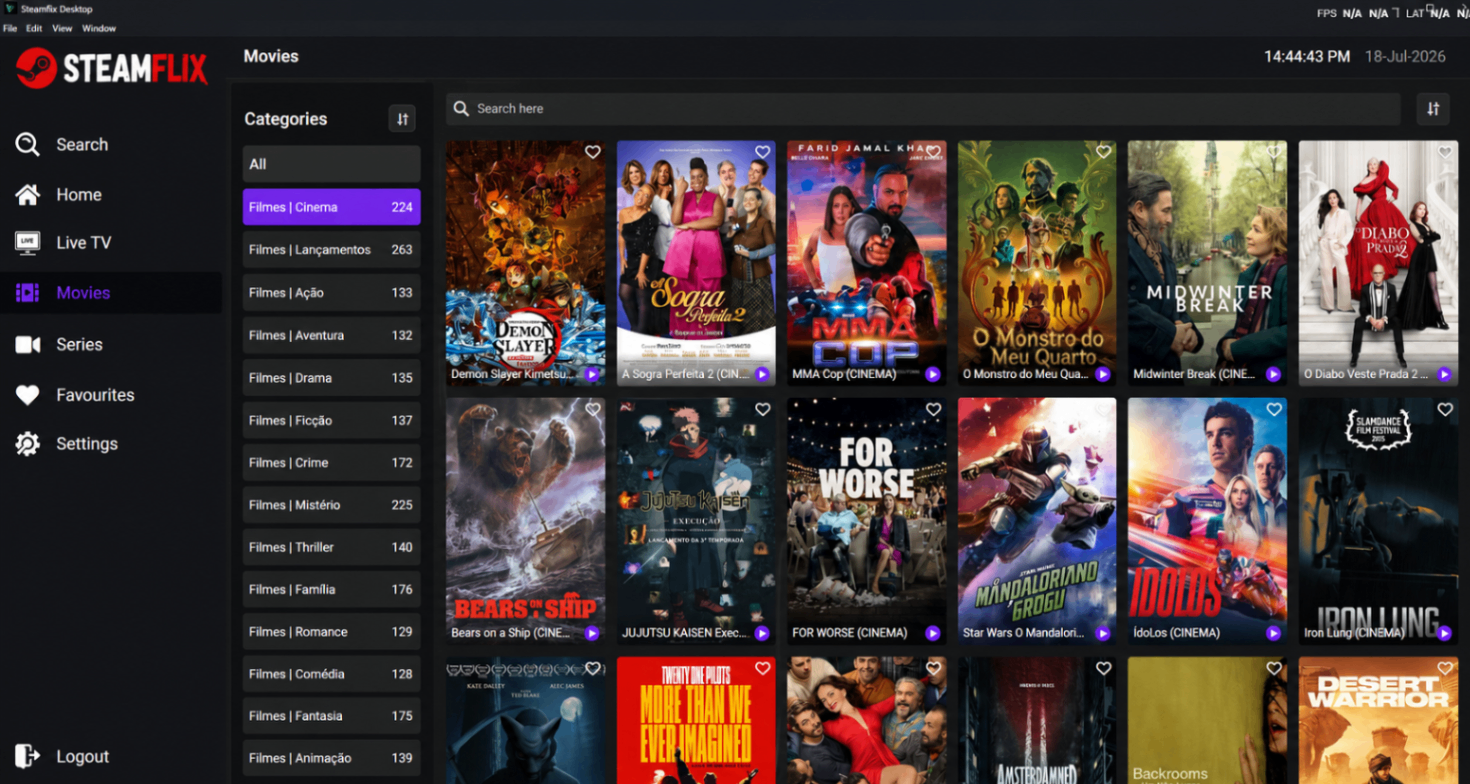Play A Sogra Perfeita 2 via play icon
Screen dimensions: 1470x784
[x=762, y=374]
